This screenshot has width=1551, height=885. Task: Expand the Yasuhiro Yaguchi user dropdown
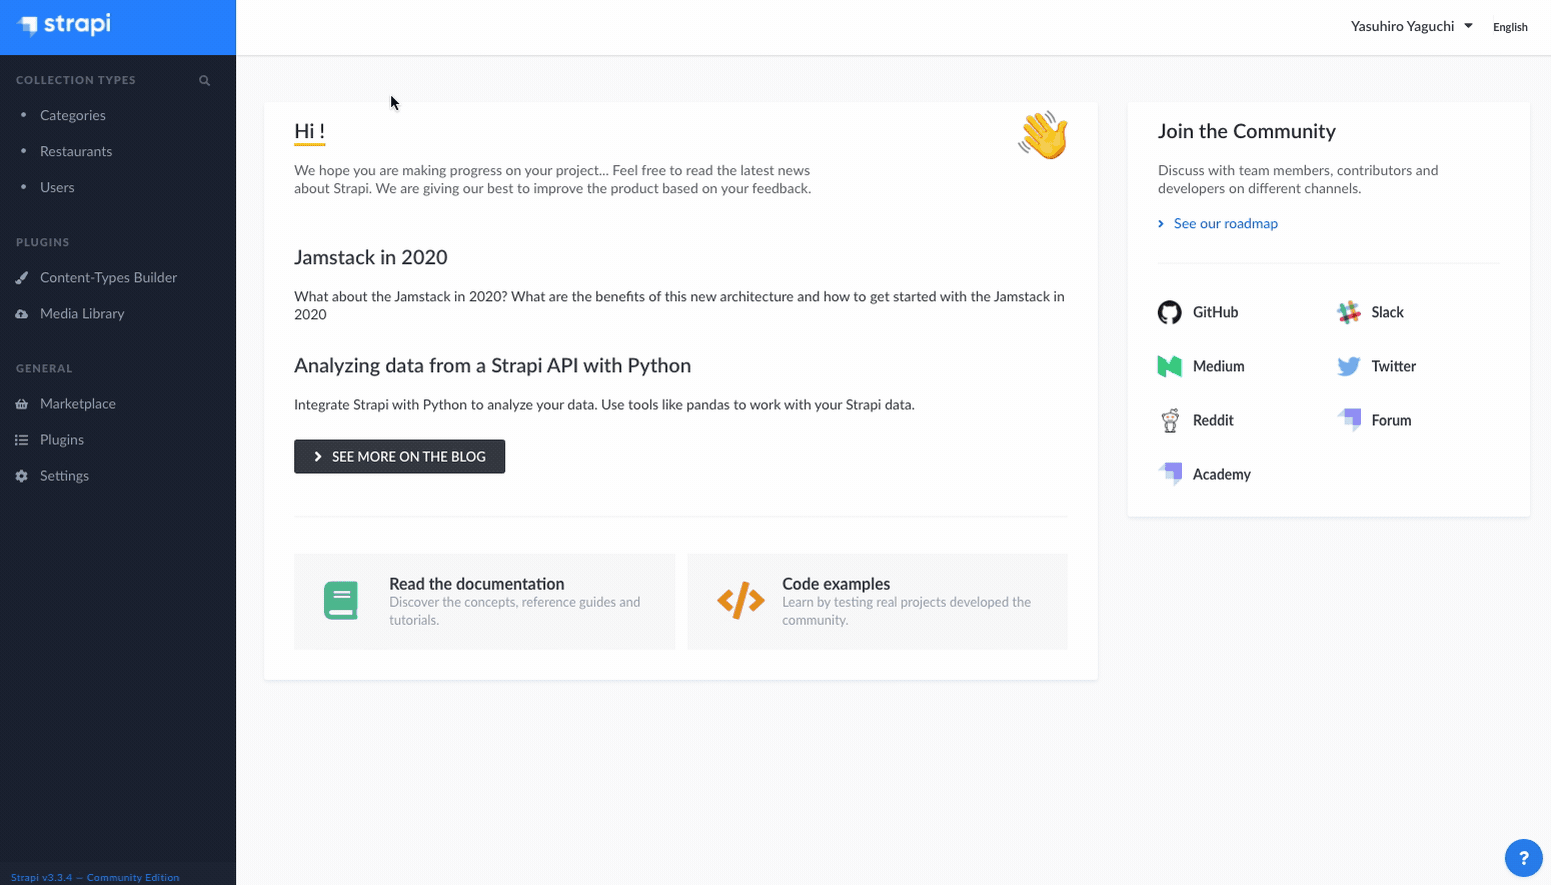(1411, 26)
